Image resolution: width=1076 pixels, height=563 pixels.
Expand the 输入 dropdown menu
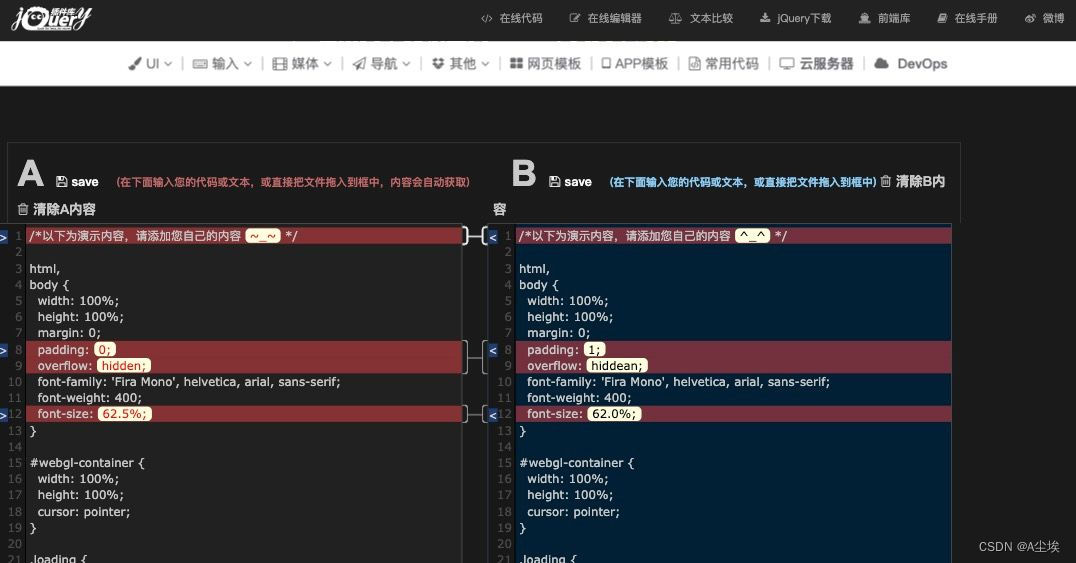pyautogui.click(x=222, y=64)
